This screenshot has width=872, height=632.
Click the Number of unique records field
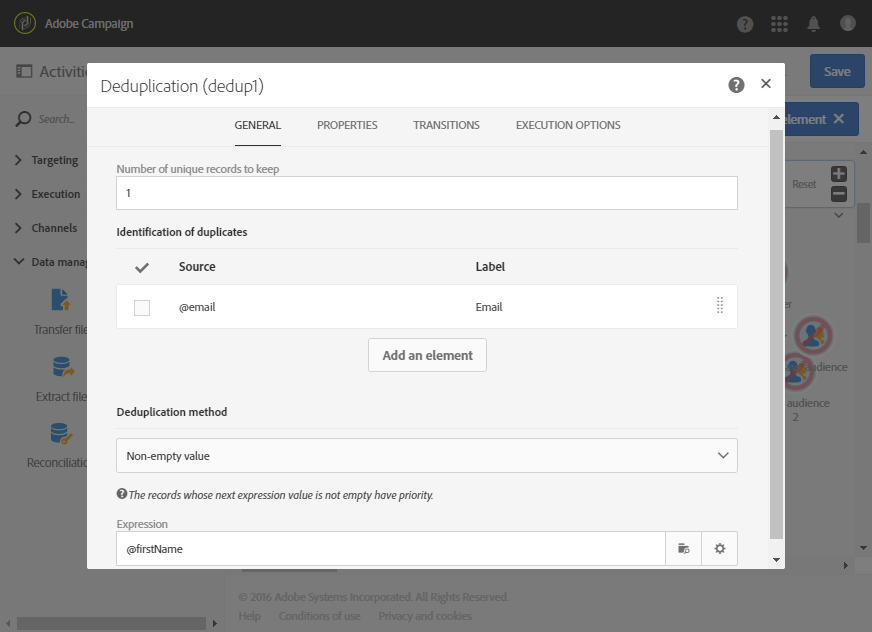(x=427, y=193)
